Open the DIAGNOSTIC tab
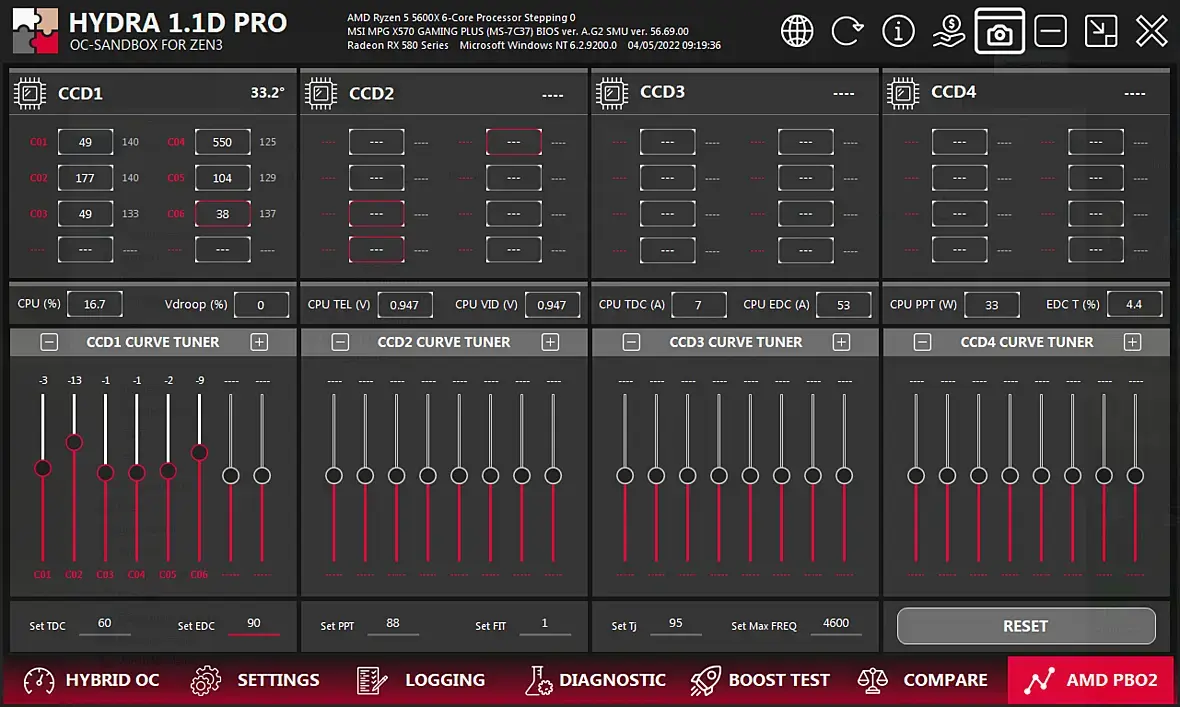Screen dimensions: 1180x707 point(595,680)
